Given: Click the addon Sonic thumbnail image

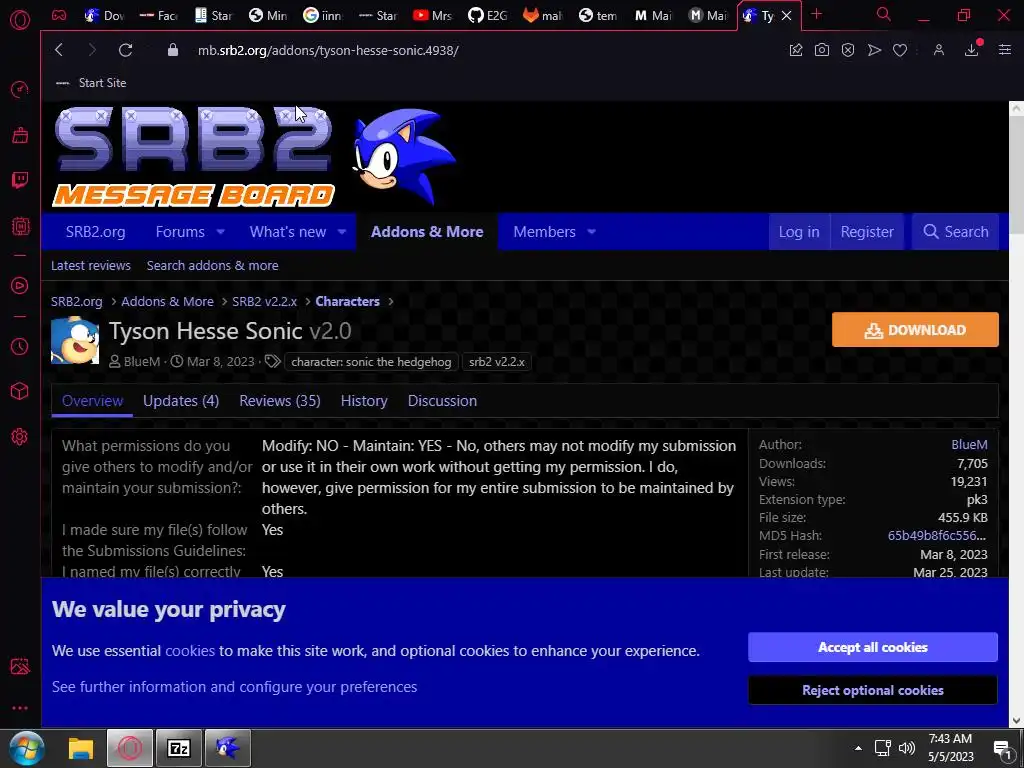Looking at the screenshot, I should 75,340.
